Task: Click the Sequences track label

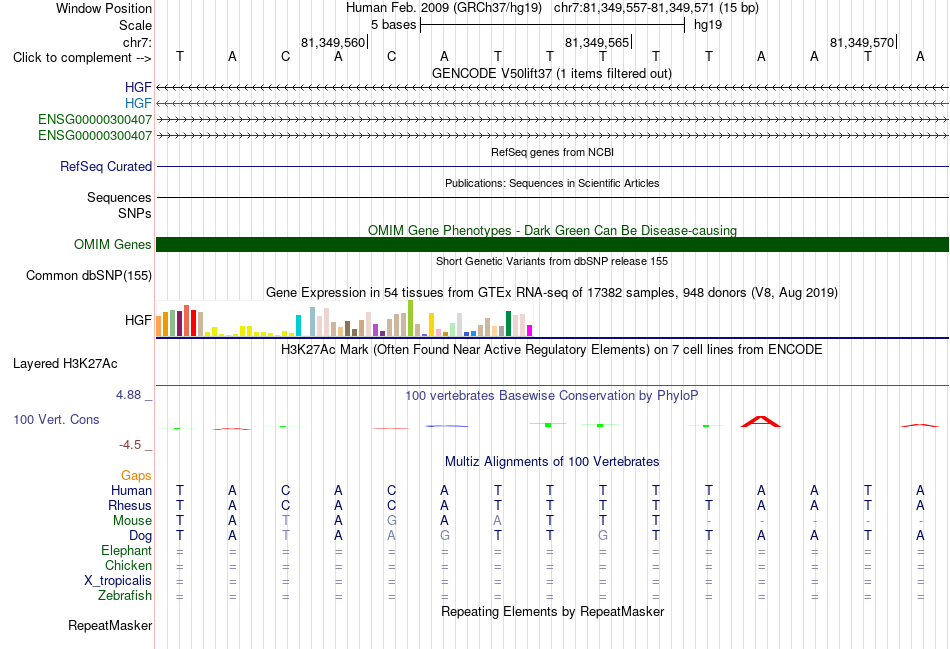Action: coord(119,198)
